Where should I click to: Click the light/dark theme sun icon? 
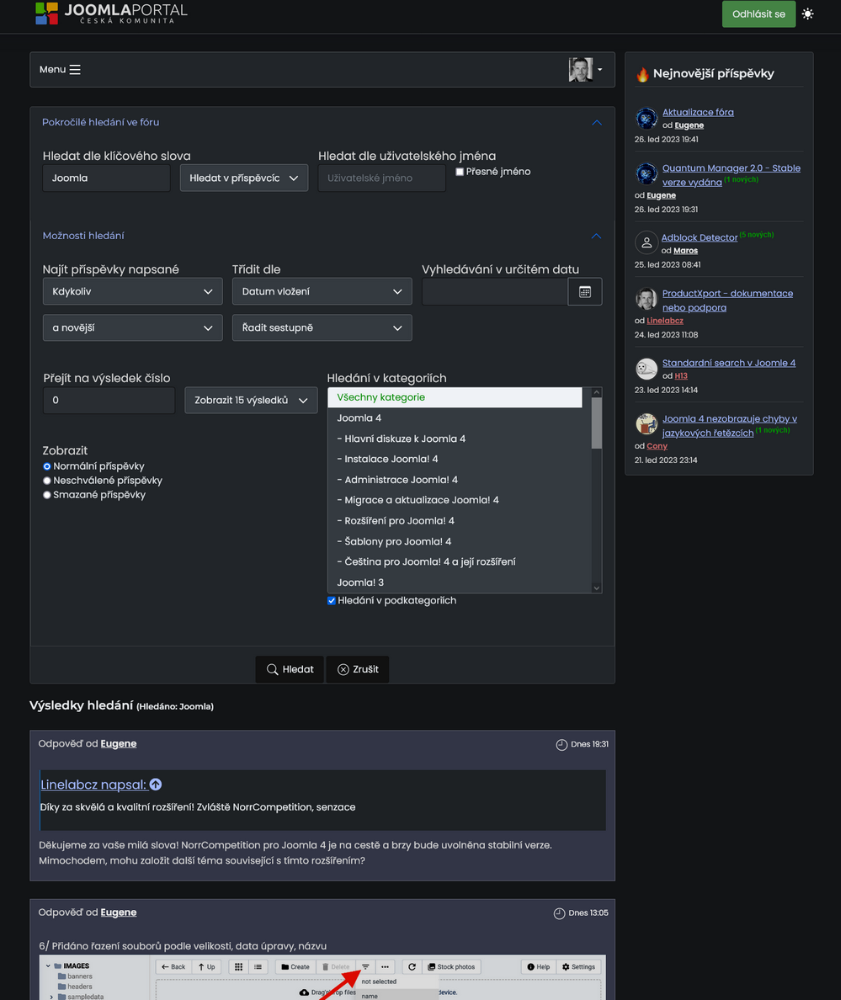tap(808, 14)
